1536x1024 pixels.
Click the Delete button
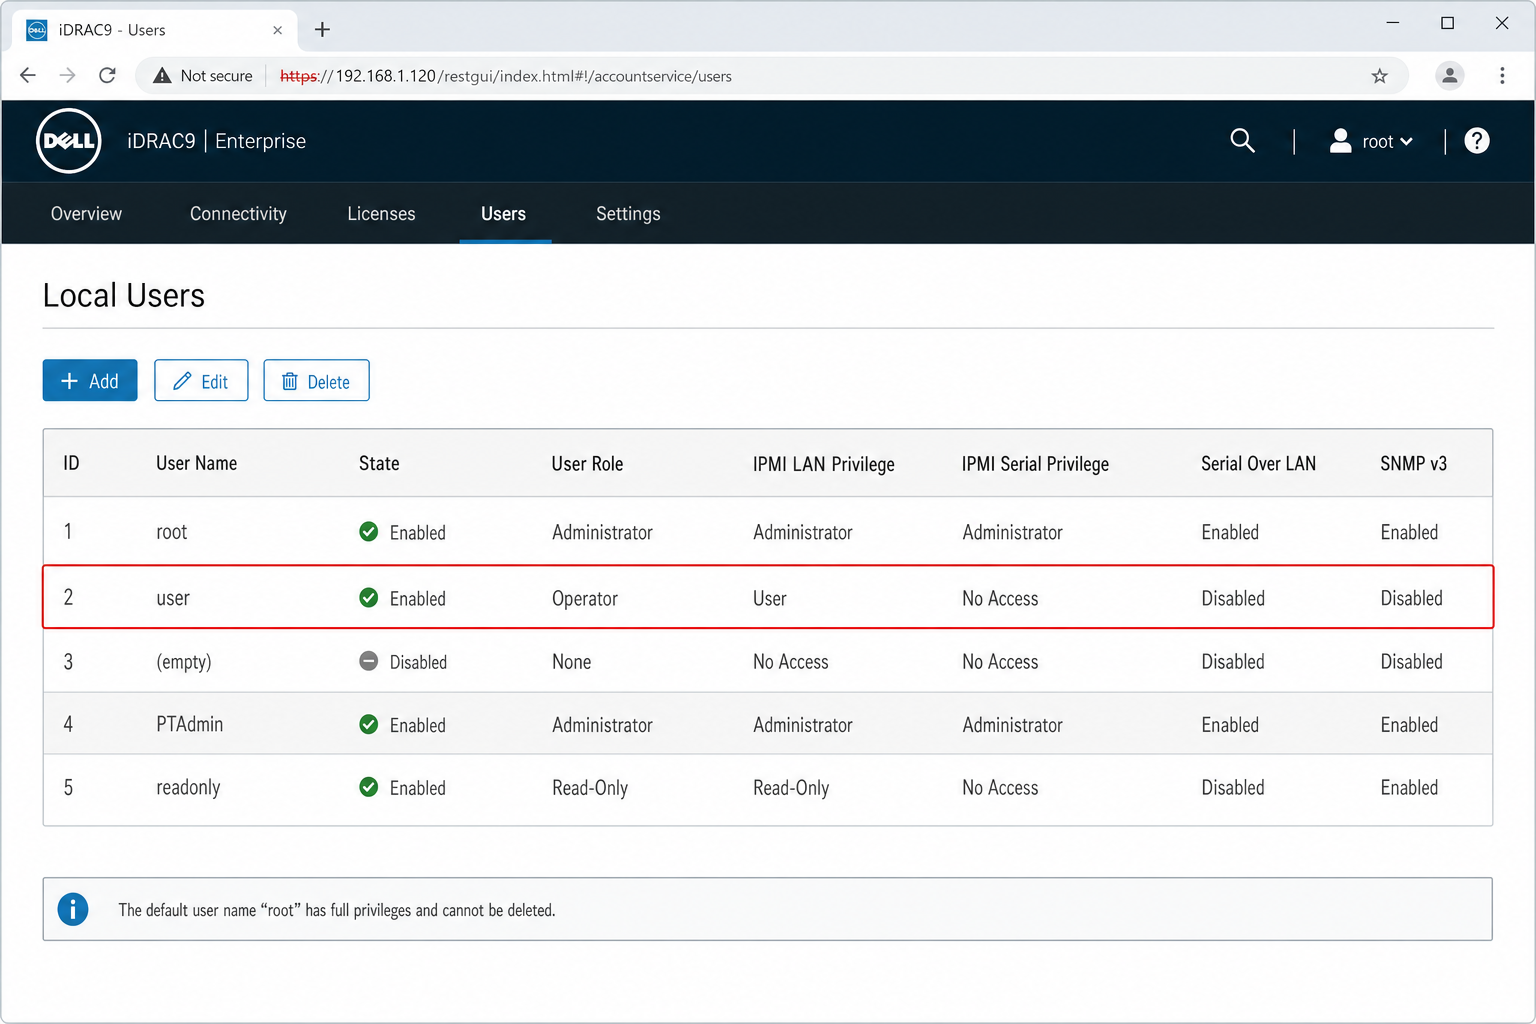click(x=316, y=381)
